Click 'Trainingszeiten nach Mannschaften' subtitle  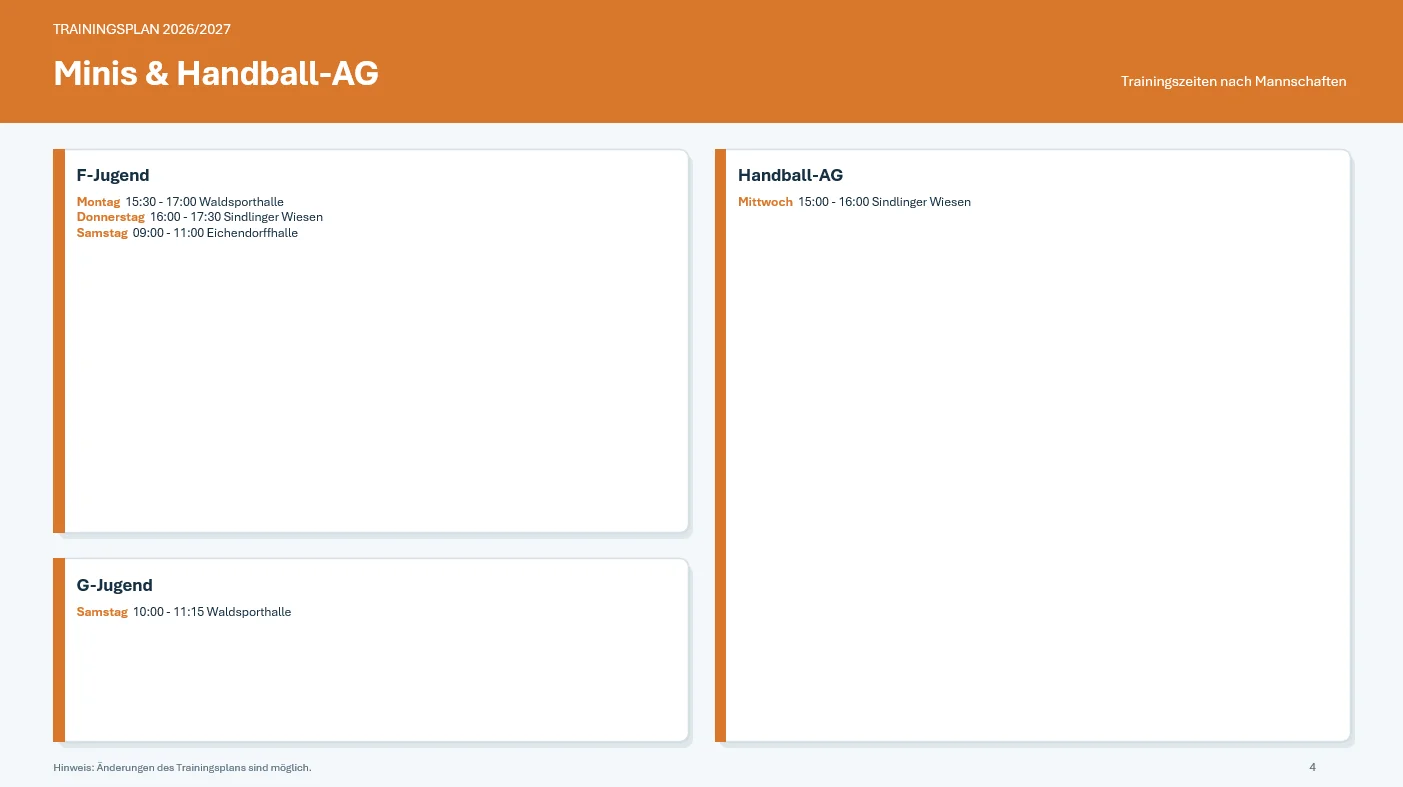coord(1233,81)
